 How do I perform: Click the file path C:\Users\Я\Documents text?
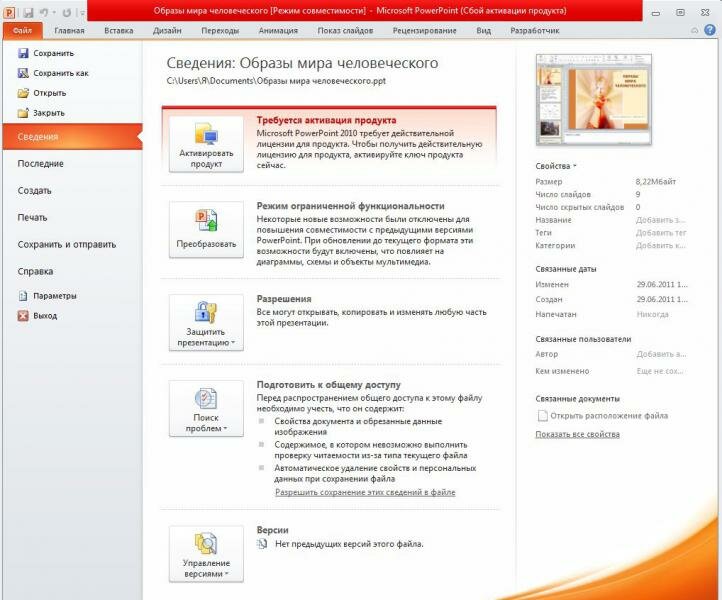point(276,81)
